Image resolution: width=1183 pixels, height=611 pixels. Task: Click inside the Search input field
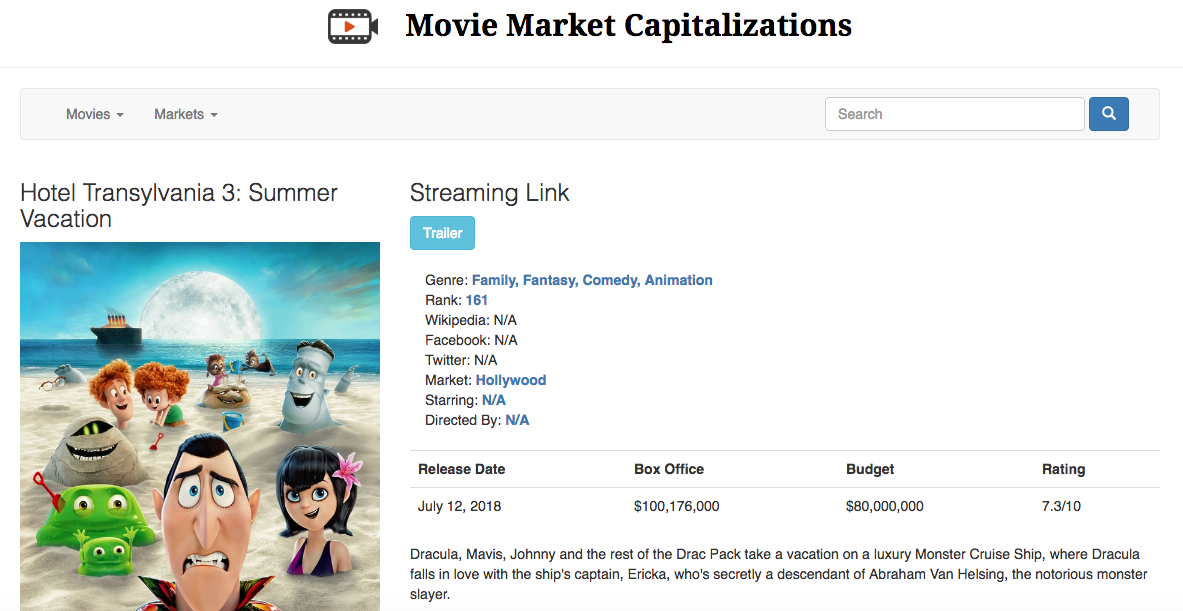953,113
